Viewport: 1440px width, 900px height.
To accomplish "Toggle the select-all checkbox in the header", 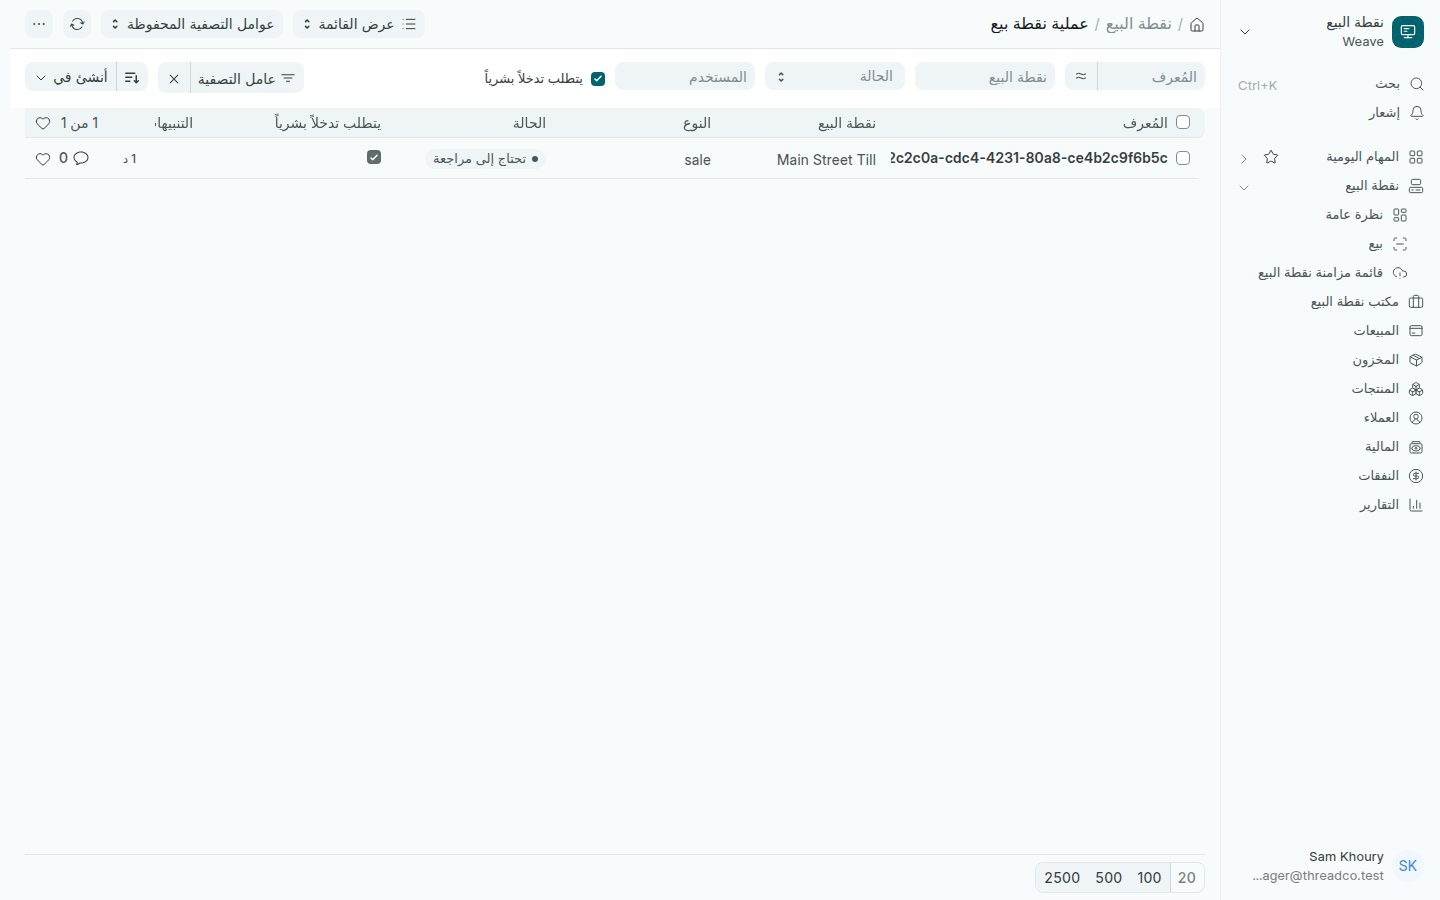I will (x=1183, y=122).
